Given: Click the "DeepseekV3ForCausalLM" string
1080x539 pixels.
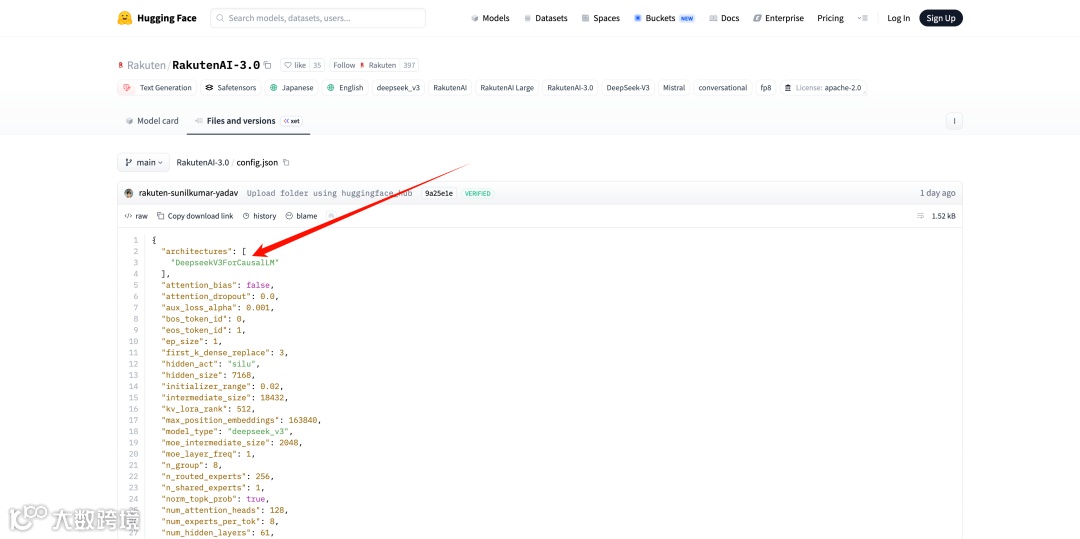Looking at the screenshot, I should coord(225,262).
